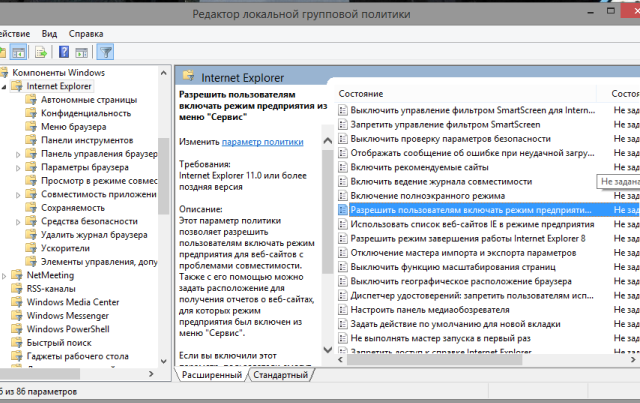The image size is (640, 403).
Task: Open the Вид menu
Action: click(49, 33)
